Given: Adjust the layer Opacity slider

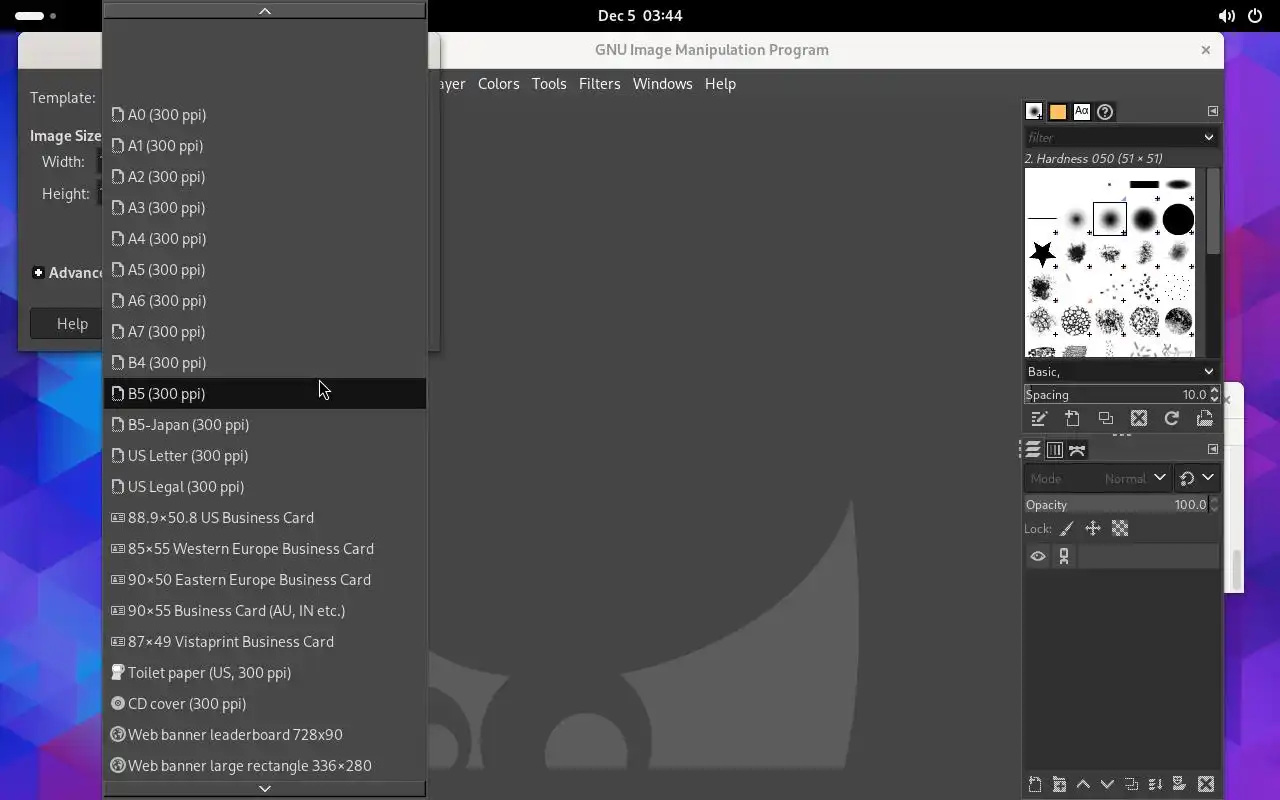Looking at the screenshot, I should tap(1116, 505).
